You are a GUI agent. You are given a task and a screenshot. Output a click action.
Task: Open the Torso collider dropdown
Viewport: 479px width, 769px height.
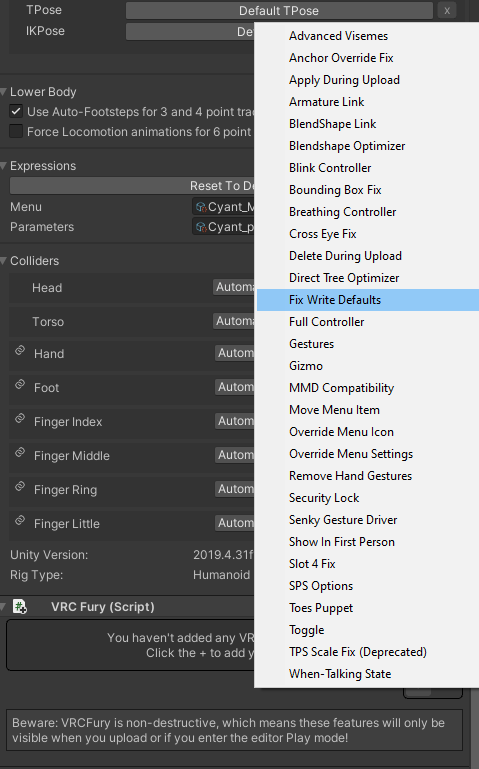click(234, 321)
